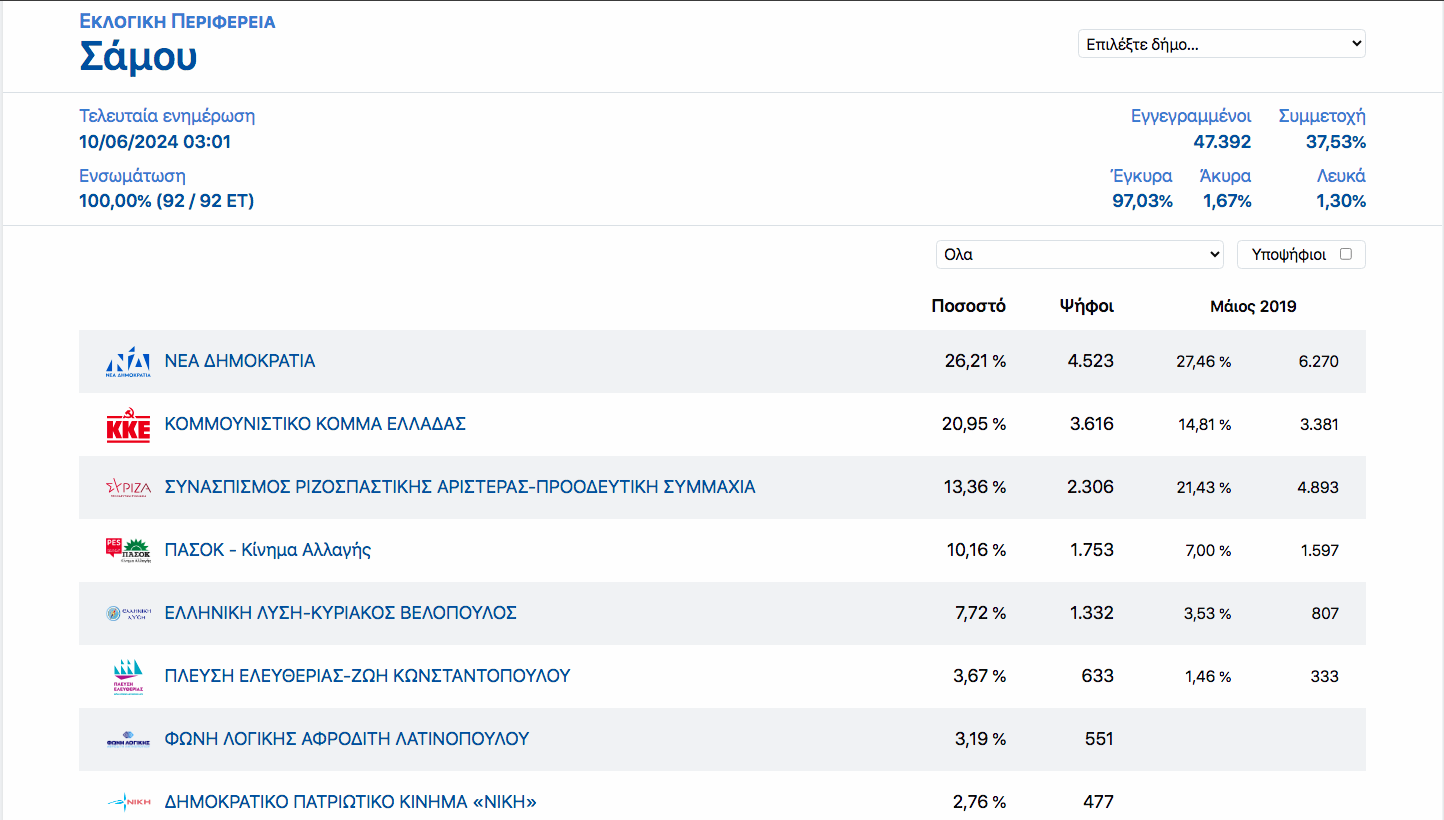
Task: Click the Ποσοστό column header
Action: 968,306
